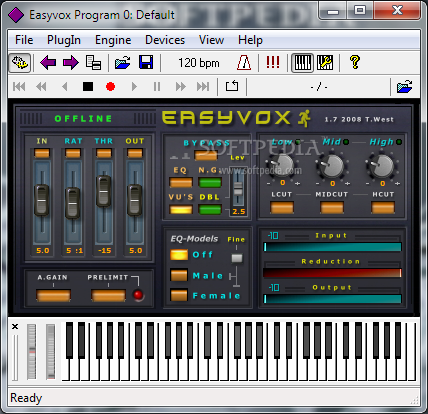This screenshot has height=414, width=428.
Task: Click the leftmost white piano key
Action: click(x=66, y=370)
